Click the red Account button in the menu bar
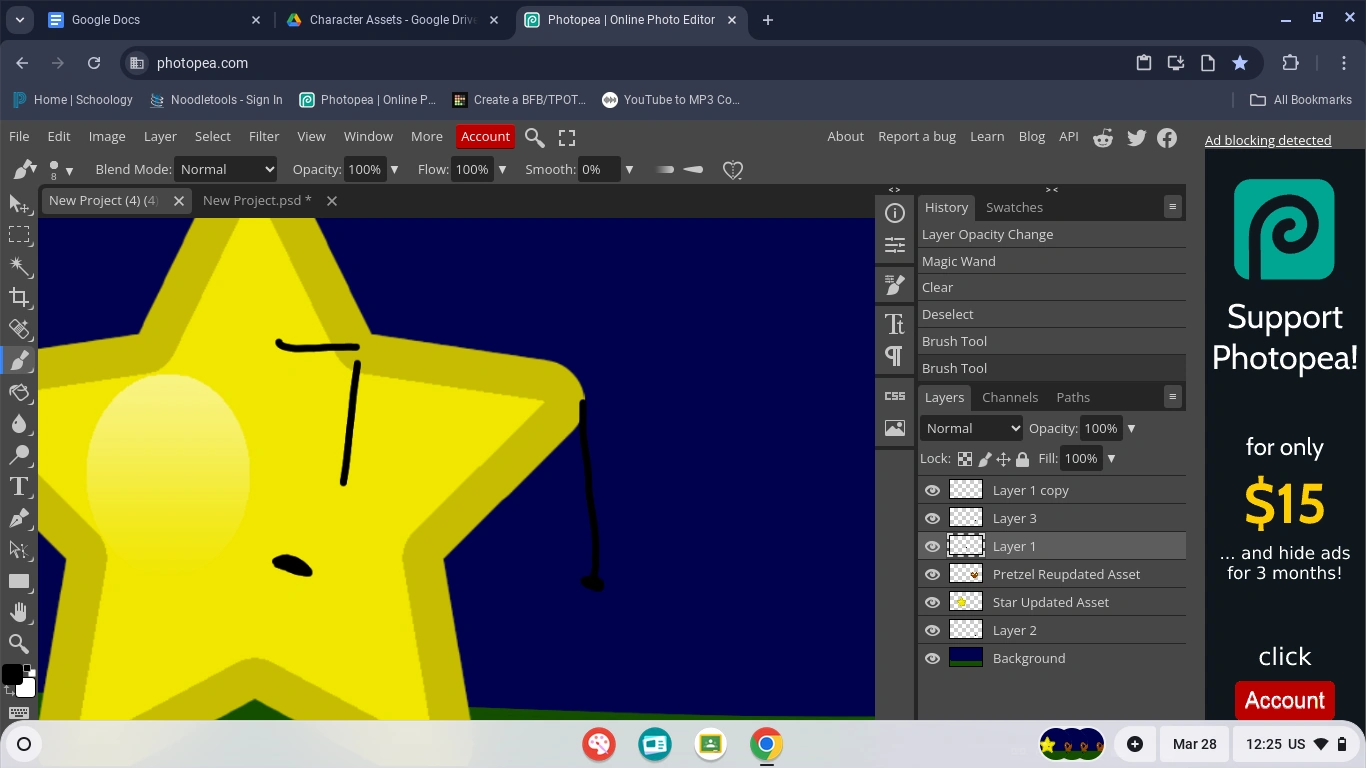The height and width of the screenshot is (768, 1366). pos(485,136)
